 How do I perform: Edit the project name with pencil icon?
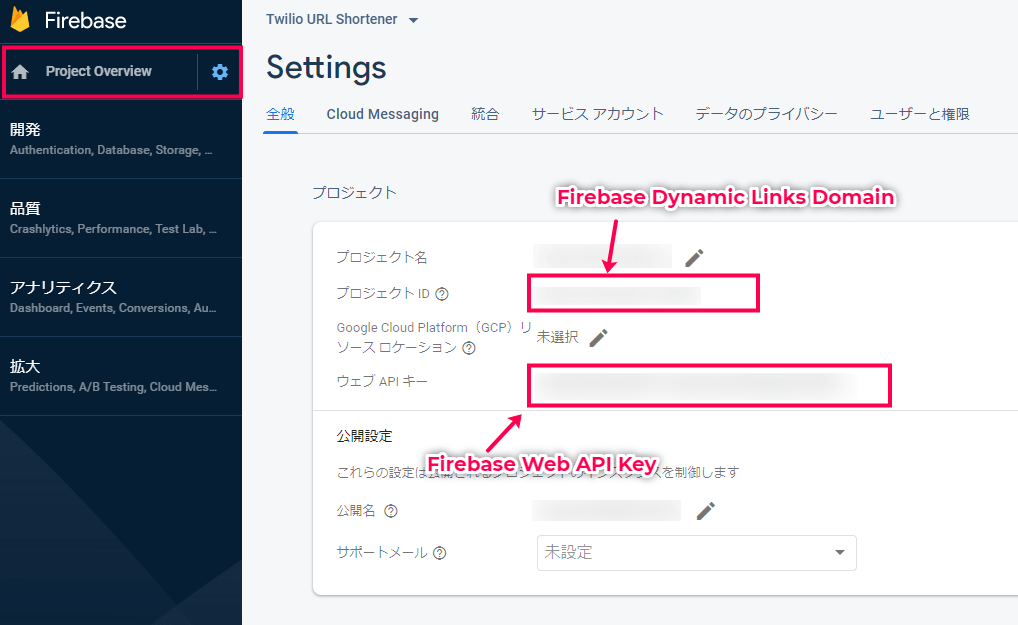694,258
